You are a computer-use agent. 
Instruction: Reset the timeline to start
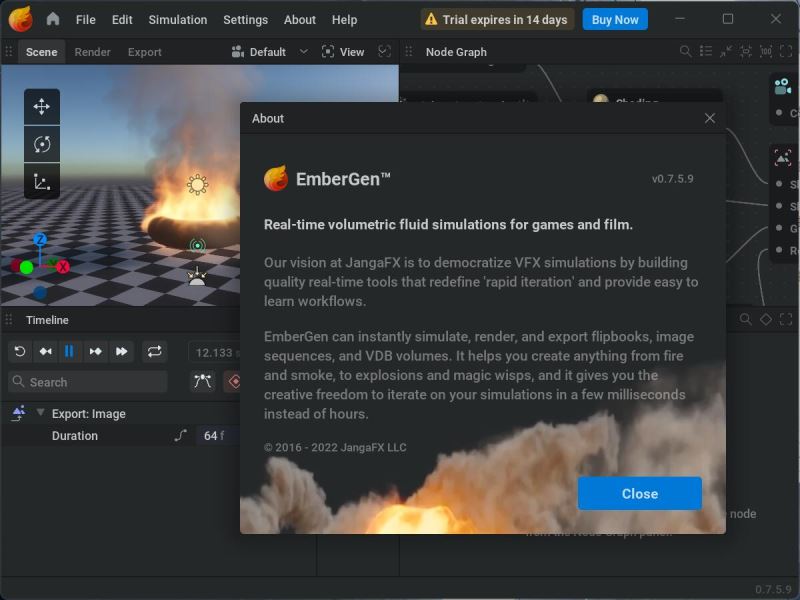pos(20,352)
